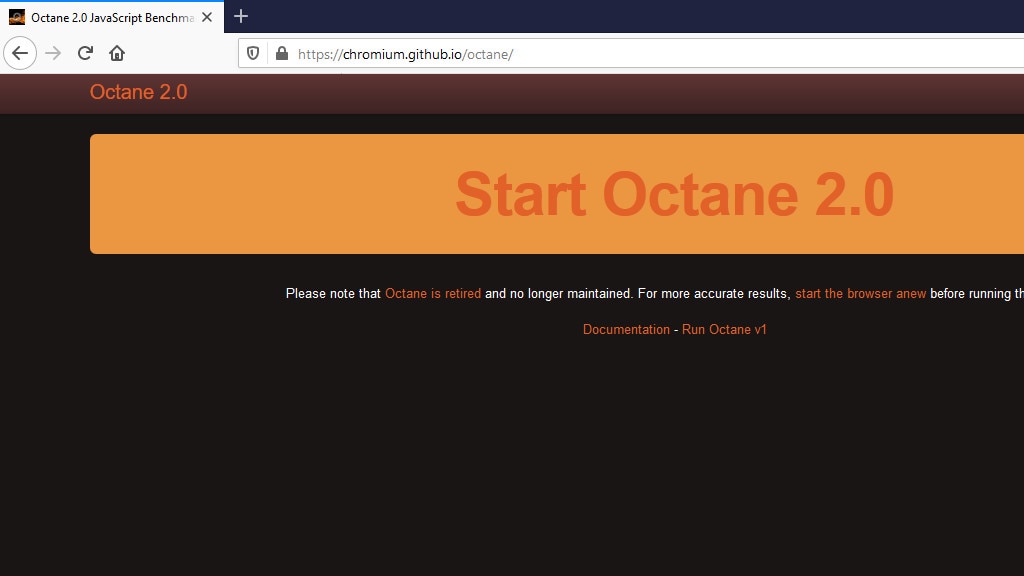Show site security info via padlock
Image resolution: width=1024 pixels, height=576 pixels.
[281, 53]
